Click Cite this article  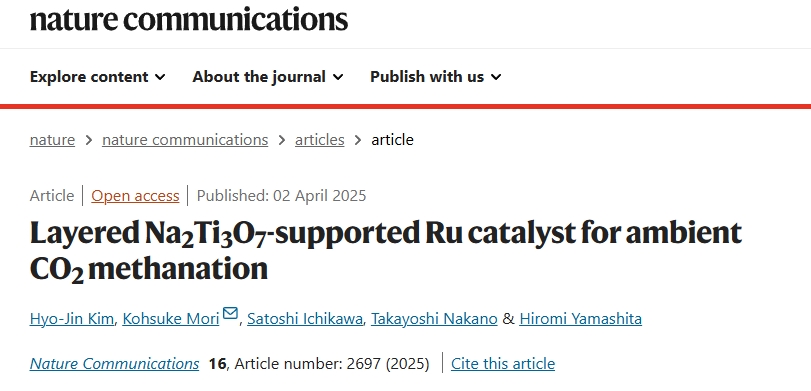(503, 364)
